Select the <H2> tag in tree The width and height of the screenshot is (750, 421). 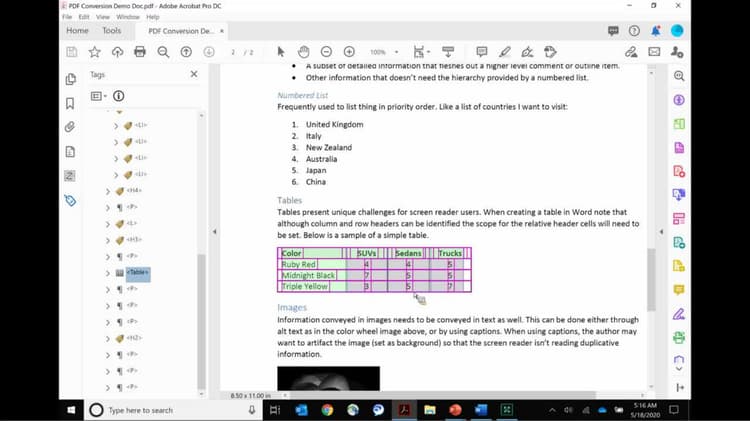[134, 338]
